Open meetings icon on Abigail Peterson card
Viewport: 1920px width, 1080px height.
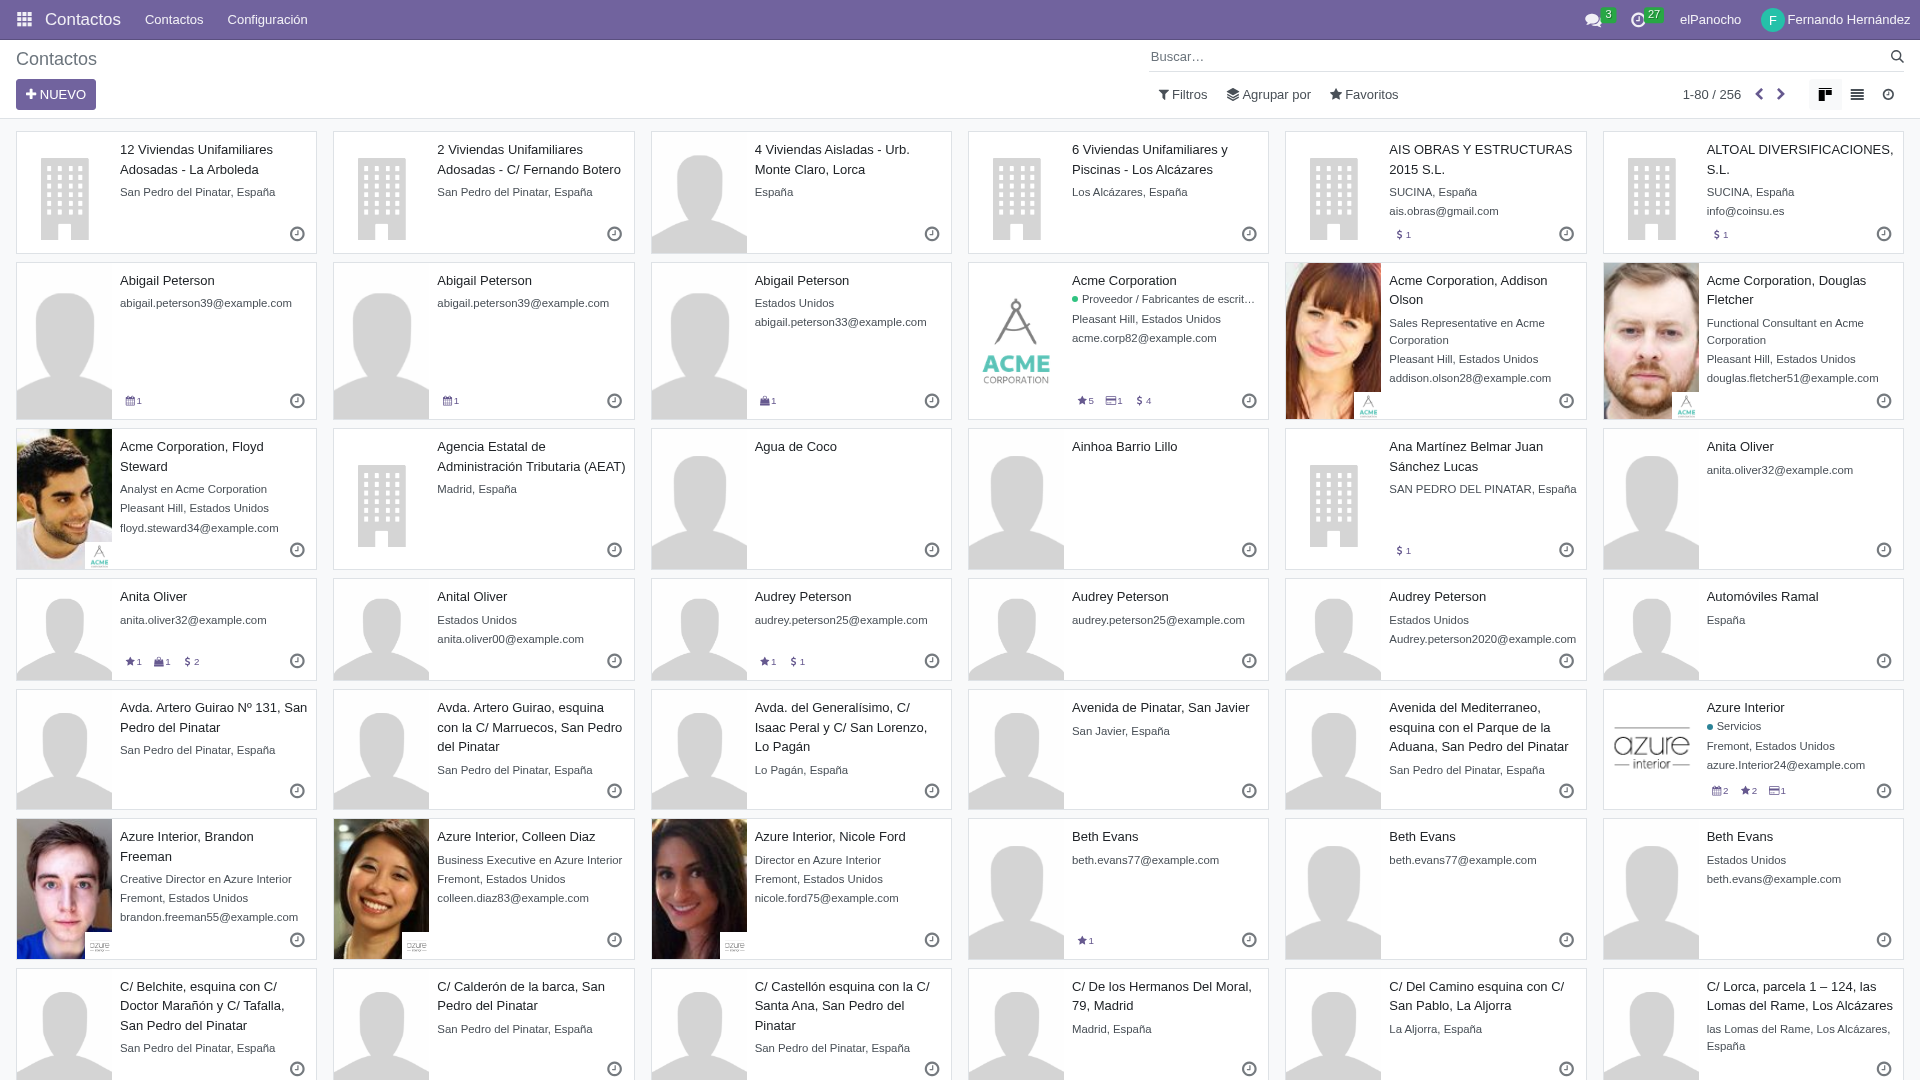pos(131,400)
